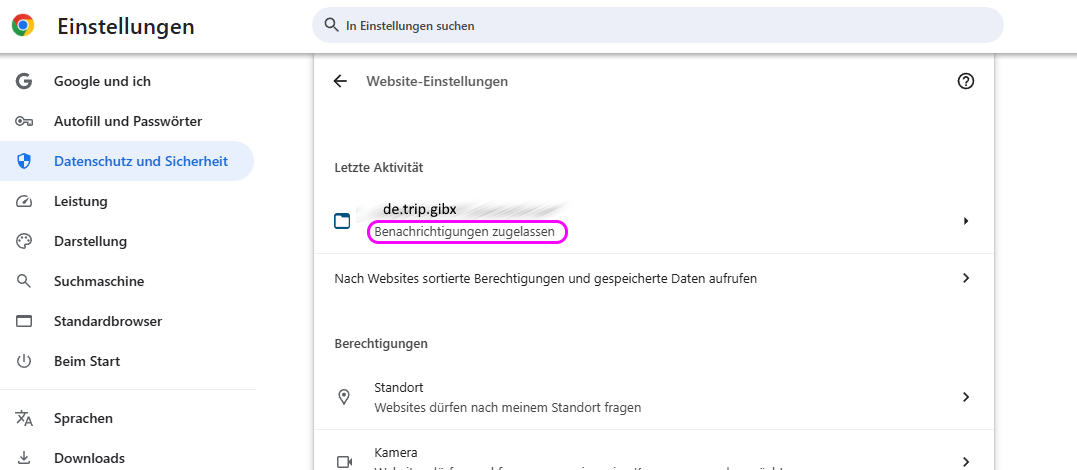Open help via the question mark icon
This screenshot has width=1077, height=470.
965,81
